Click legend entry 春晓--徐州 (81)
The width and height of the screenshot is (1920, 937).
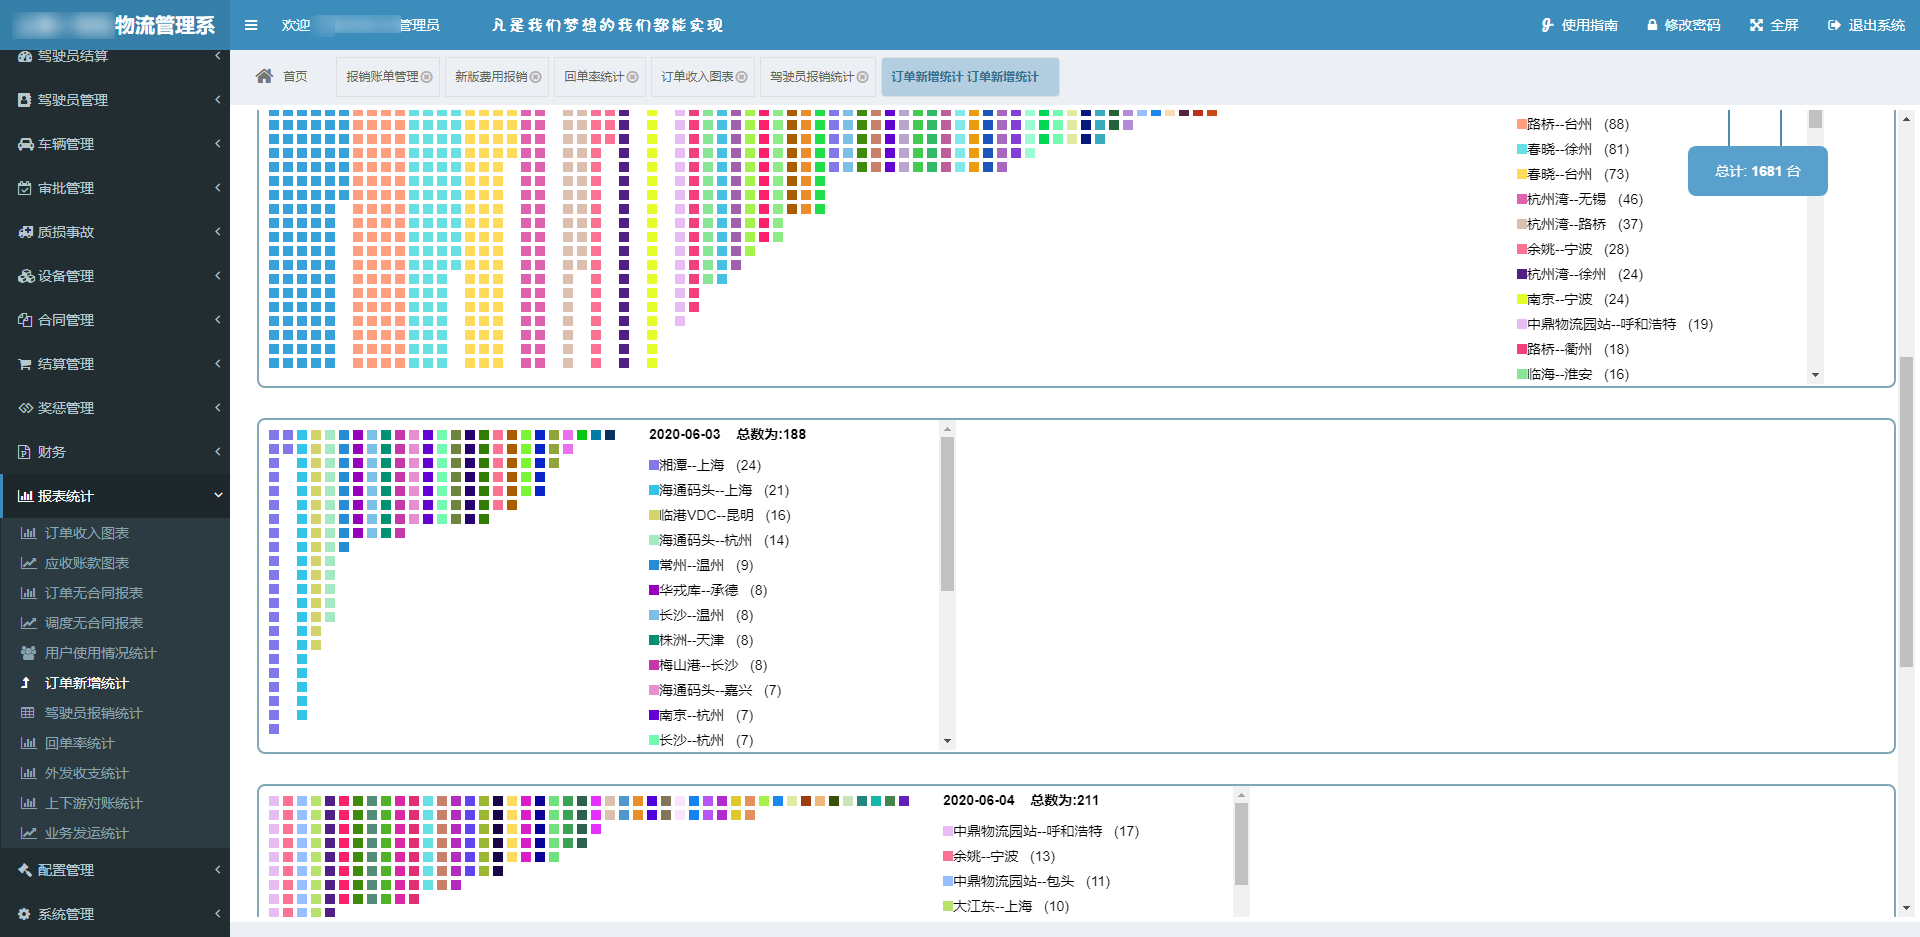click(1573, 149)
